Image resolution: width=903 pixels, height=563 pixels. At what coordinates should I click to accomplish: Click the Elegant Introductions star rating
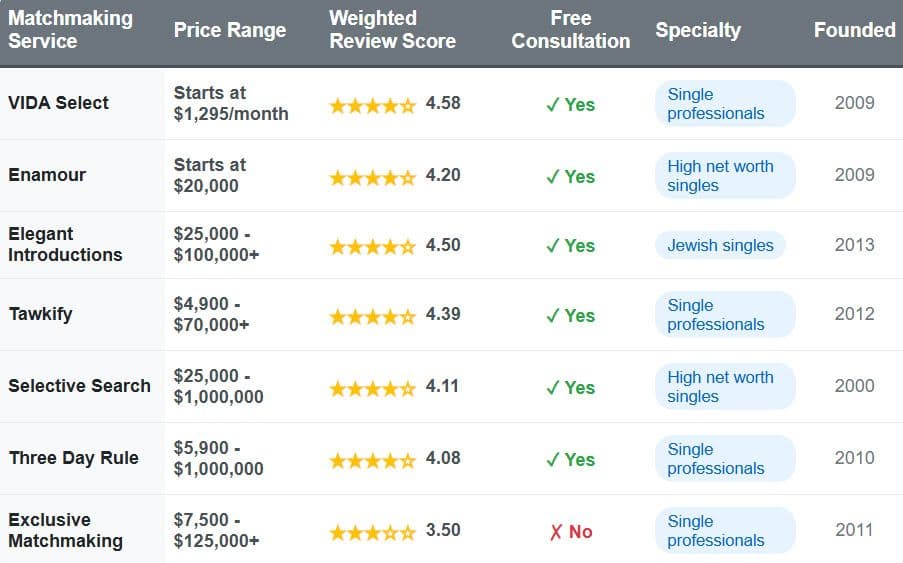(372, 246)
